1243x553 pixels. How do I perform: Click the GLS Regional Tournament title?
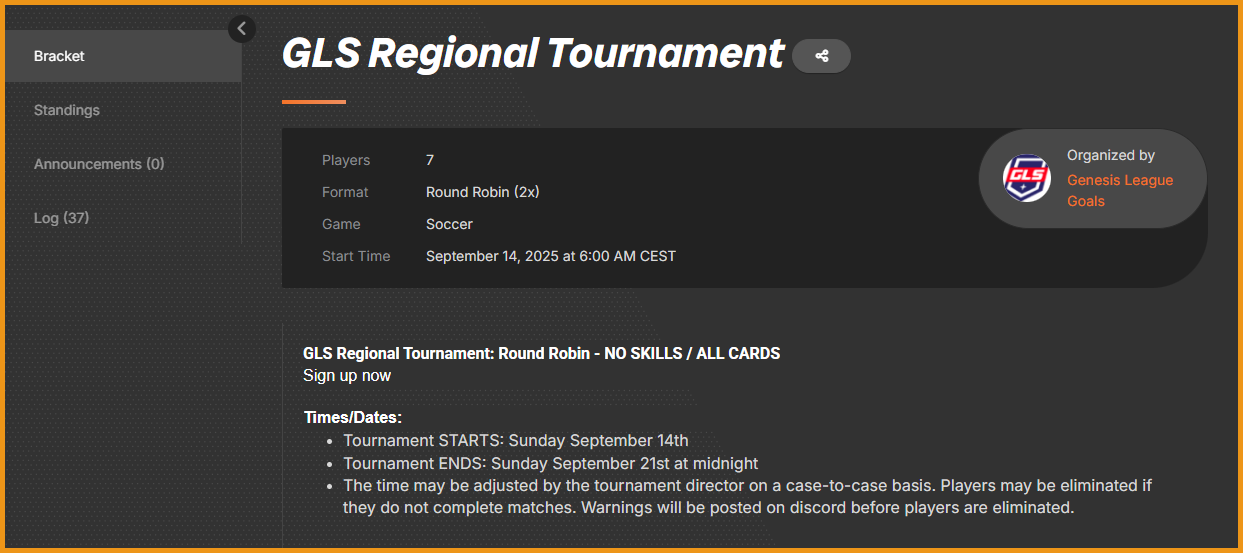click(x=532, y=54)
